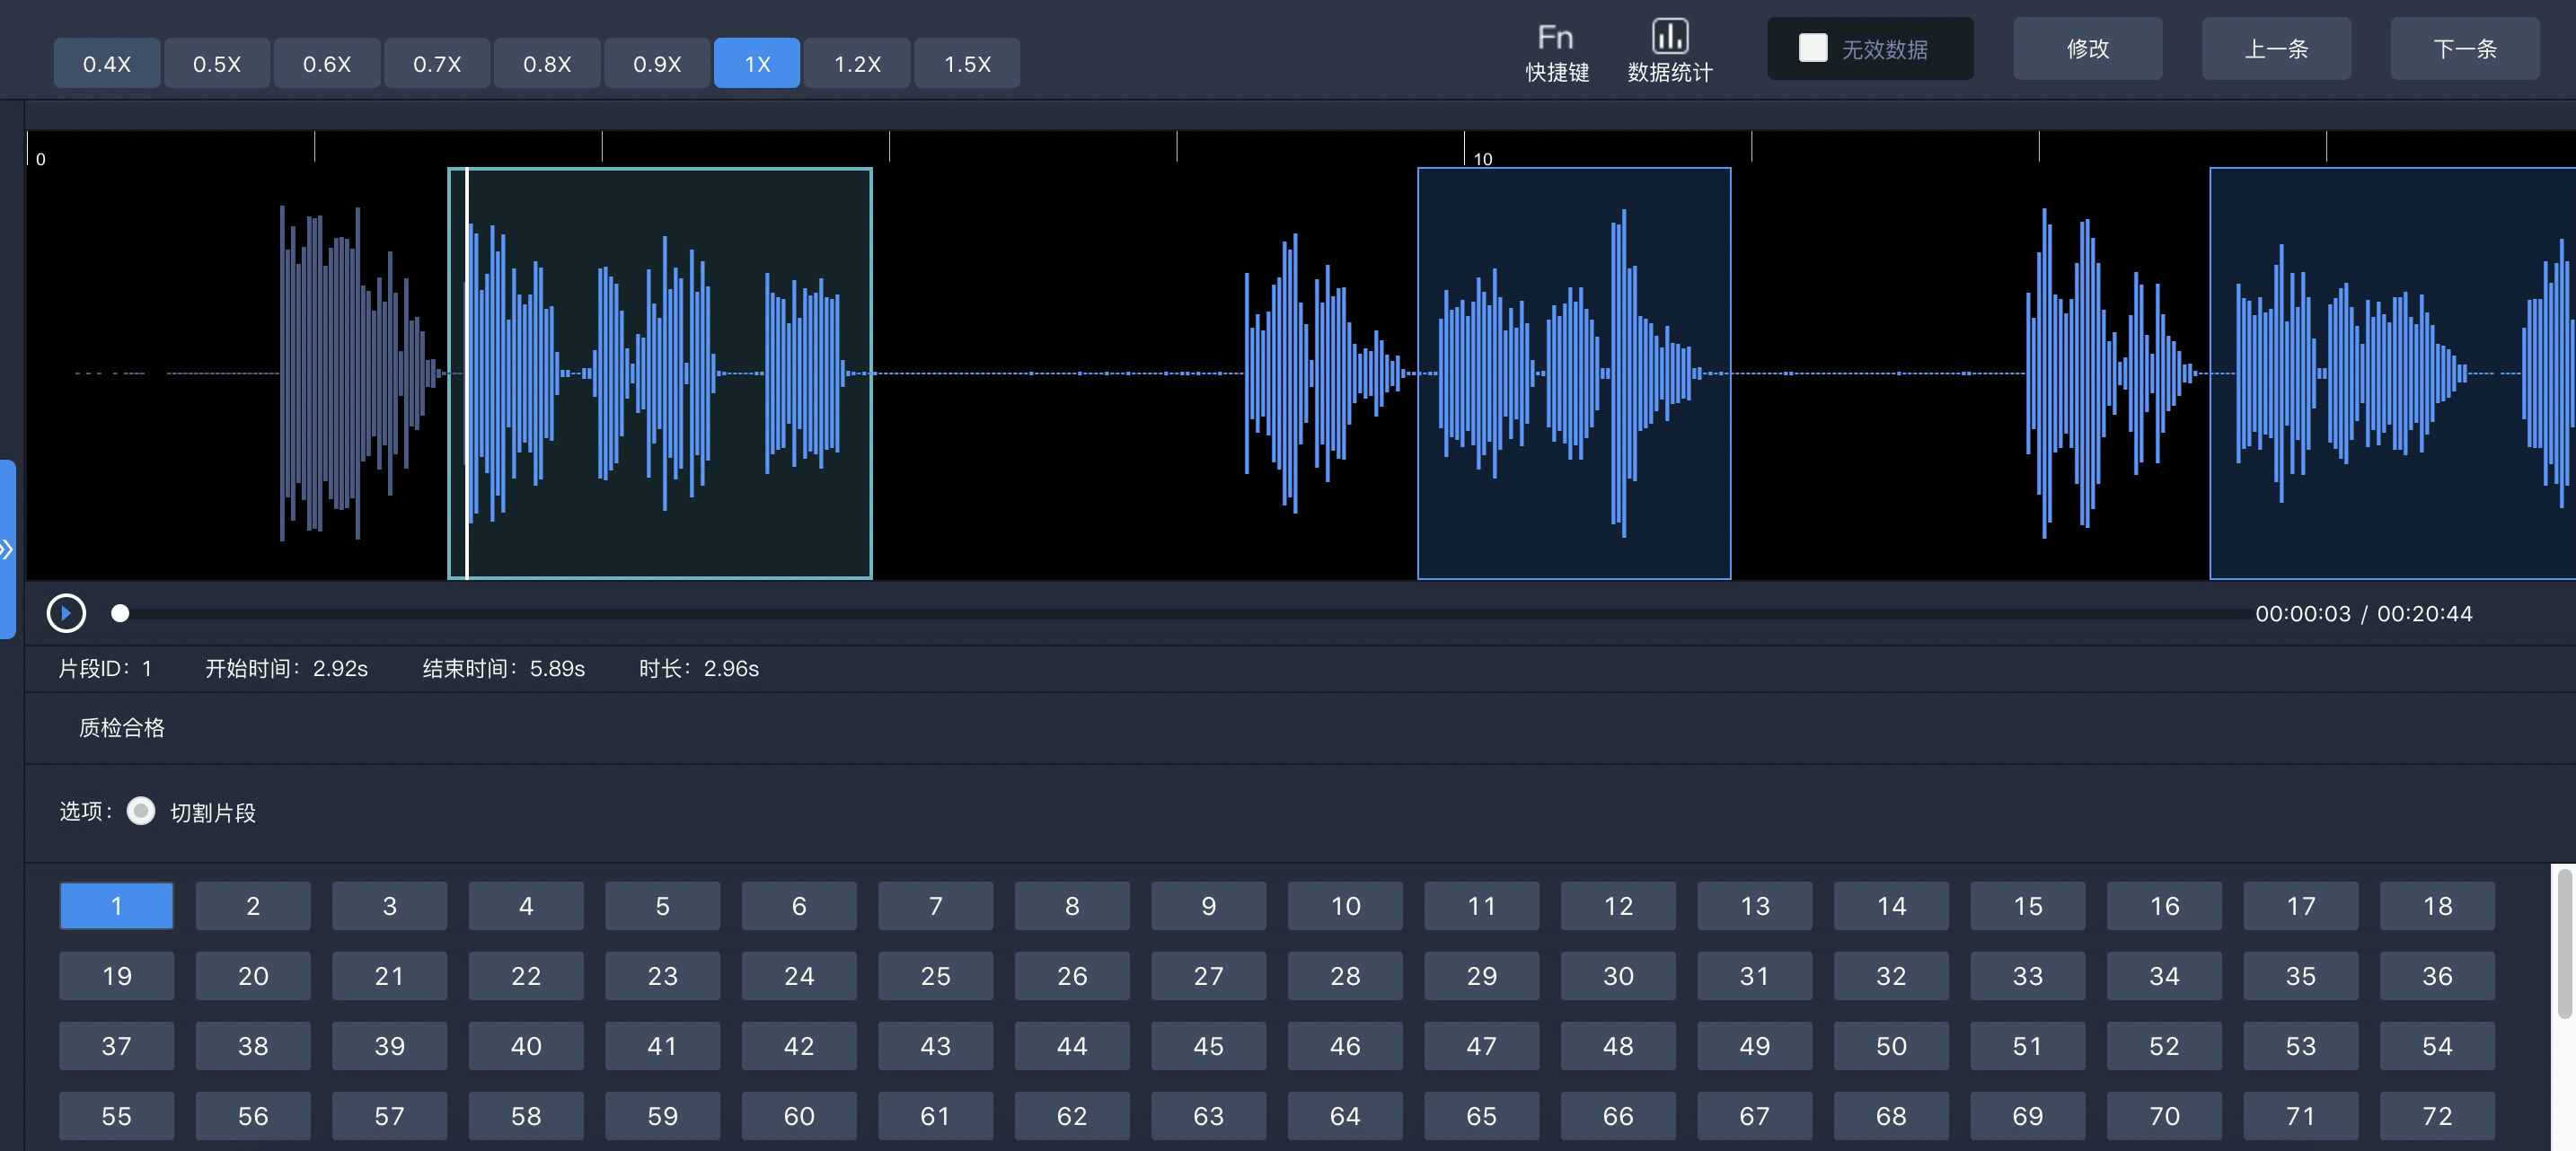Select segment button 9
The width and height of the screenshot is (2576, 1151).
pyautogui.click(x=1208, y=906)
